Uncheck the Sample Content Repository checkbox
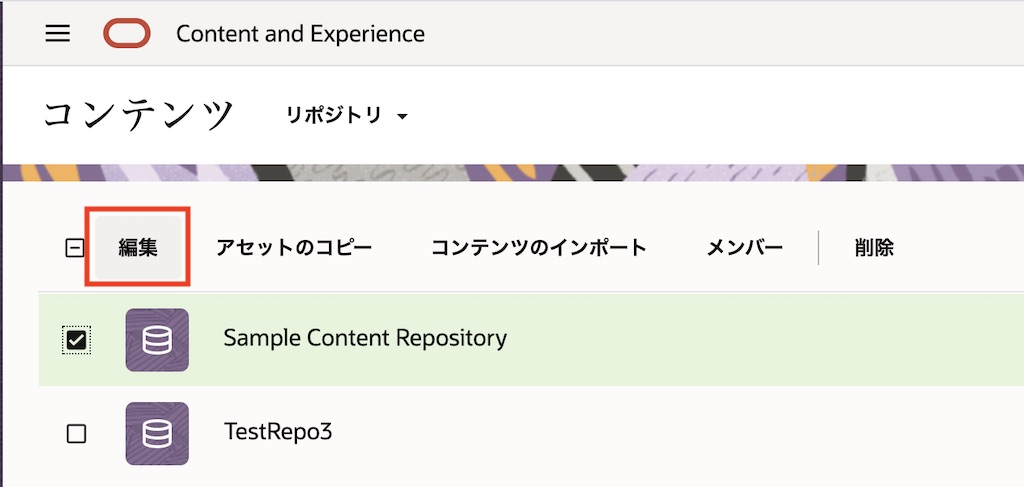Screen dimensions: 1024x487 click(x=76, y=340)
